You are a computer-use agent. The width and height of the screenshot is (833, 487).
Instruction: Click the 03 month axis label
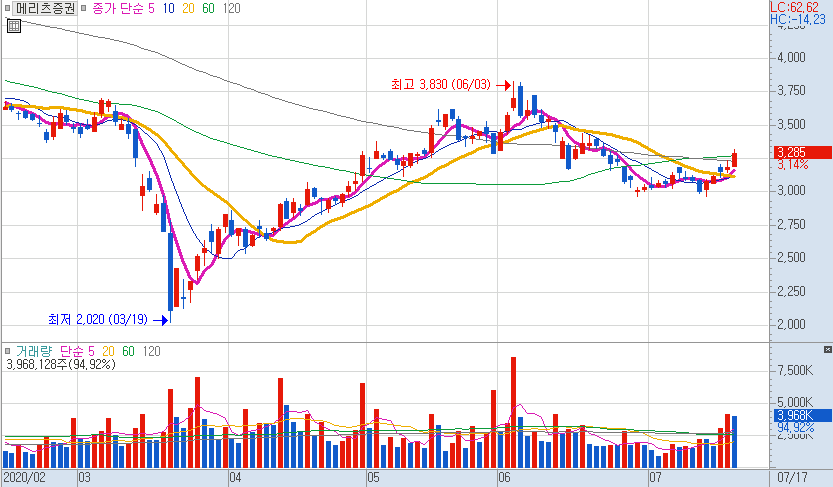84,477
